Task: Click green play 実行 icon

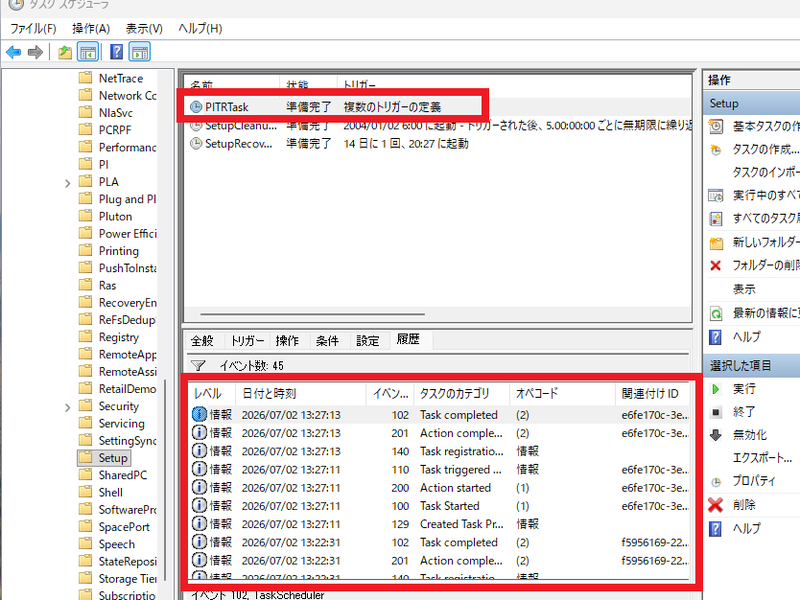Action: click(x=716, y=389)
